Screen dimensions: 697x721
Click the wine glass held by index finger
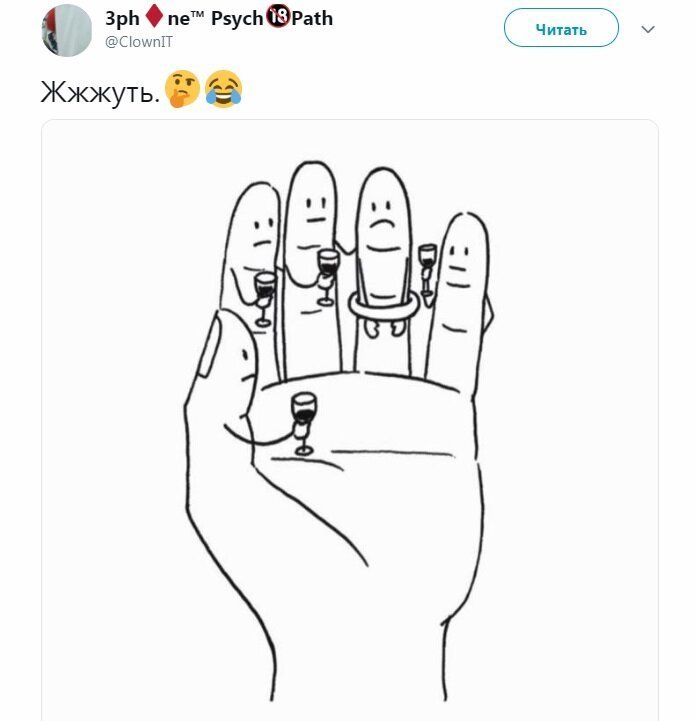(x=265, y=298)
